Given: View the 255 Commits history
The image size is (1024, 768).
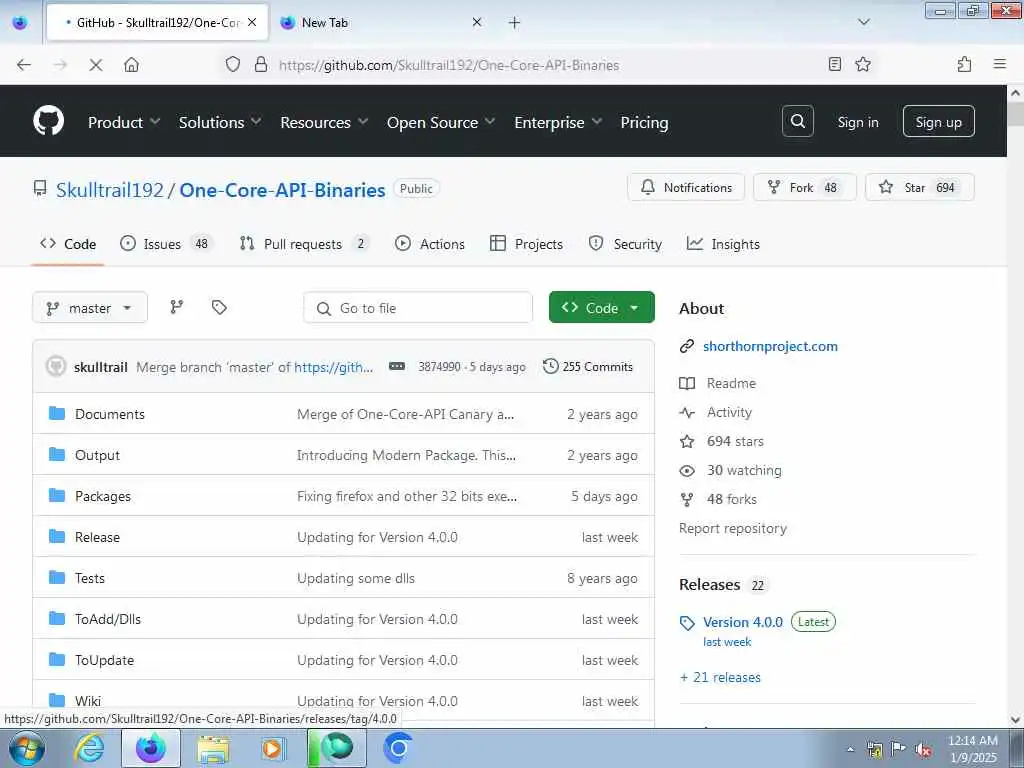Looking at the screenshot, I should pos(588,366).
